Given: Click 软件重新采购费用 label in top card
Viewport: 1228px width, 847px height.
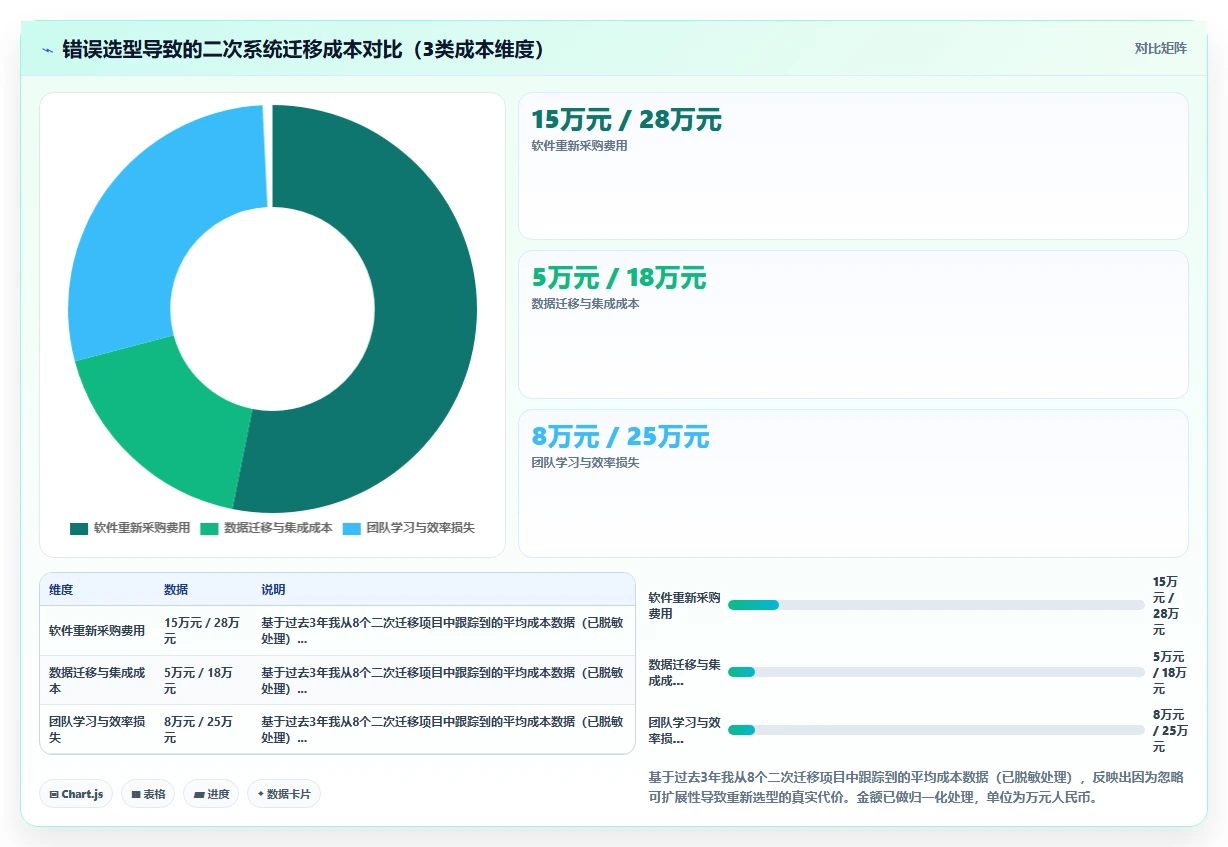Looking at the screenshot, I should pos(579,146).
